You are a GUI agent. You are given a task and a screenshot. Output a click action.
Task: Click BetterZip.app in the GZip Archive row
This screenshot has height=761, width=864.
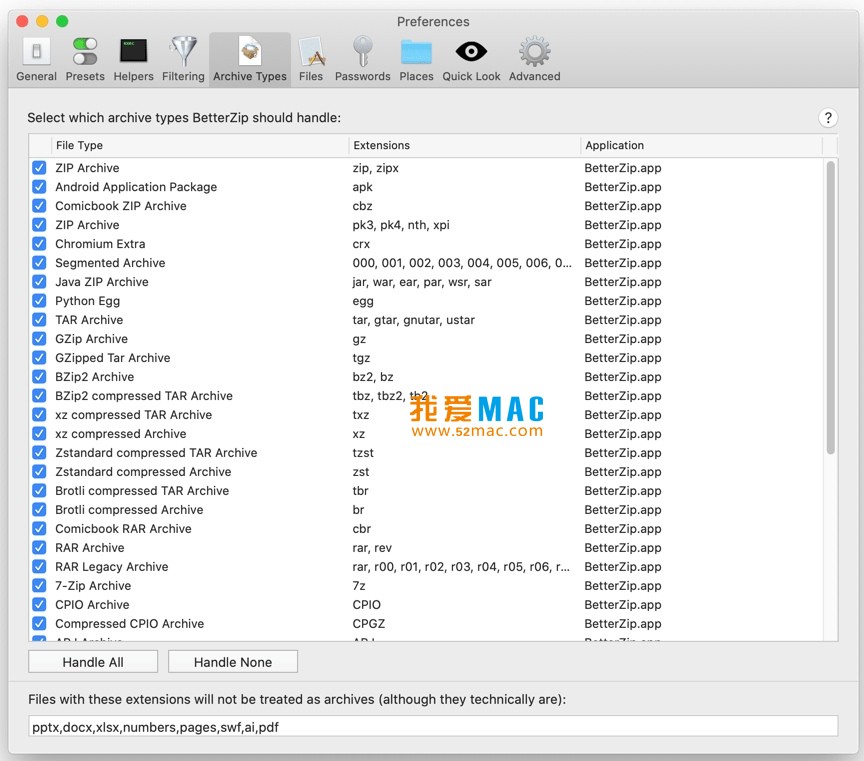pos(623,339)
